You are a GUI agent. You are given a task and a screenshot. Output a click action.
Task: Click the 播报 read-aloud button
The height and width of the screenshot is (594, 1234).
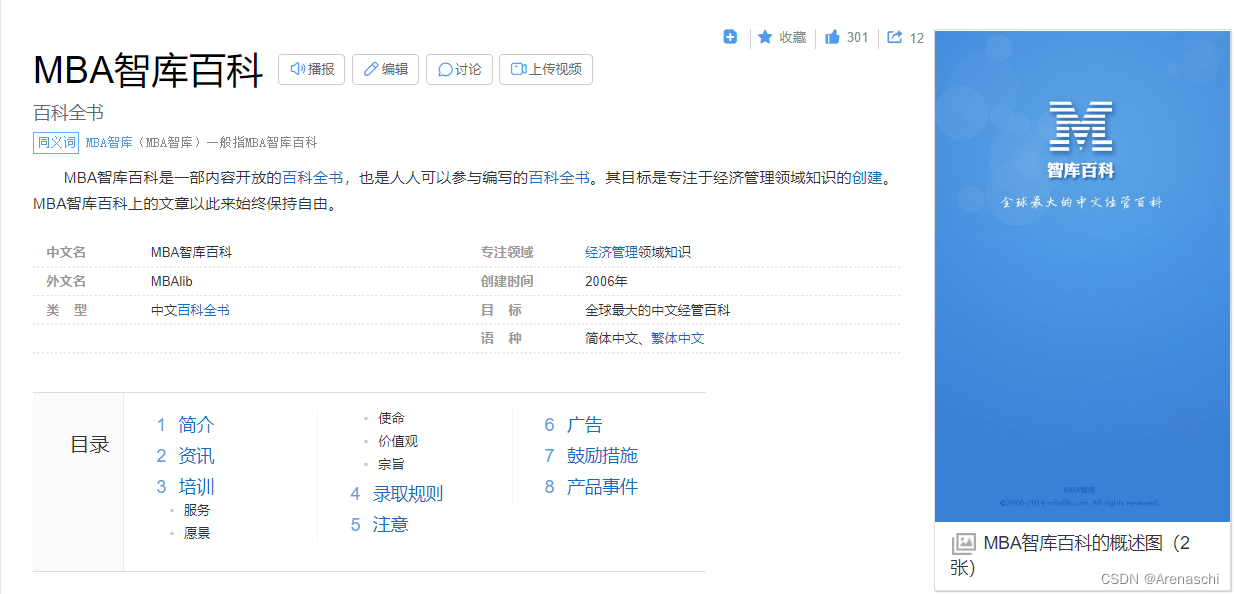tap(311, 69)
